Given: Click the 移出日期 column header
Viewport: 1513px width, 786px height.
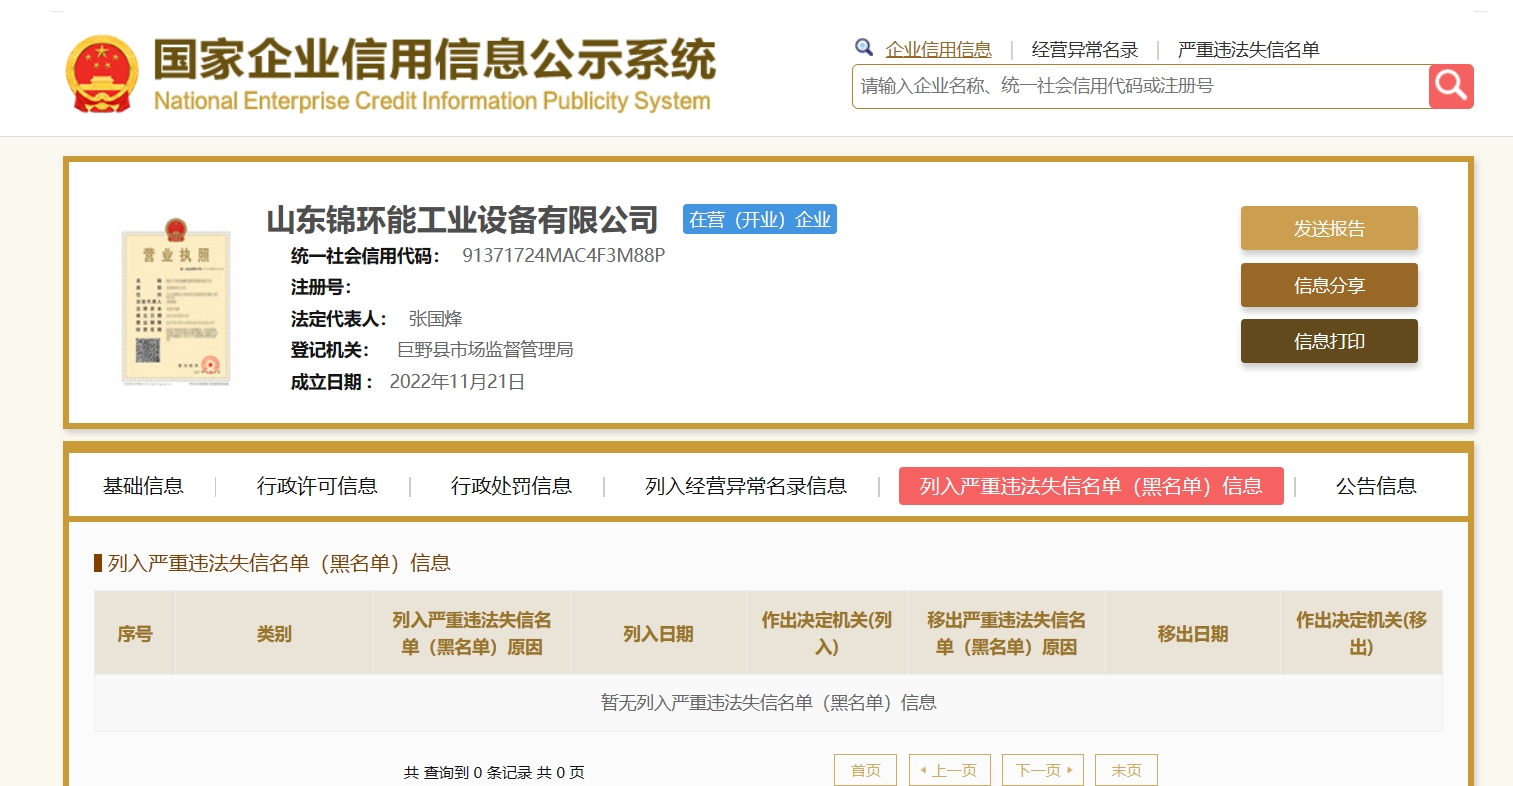Looking at the screenshot, I should coord(1193,633).
